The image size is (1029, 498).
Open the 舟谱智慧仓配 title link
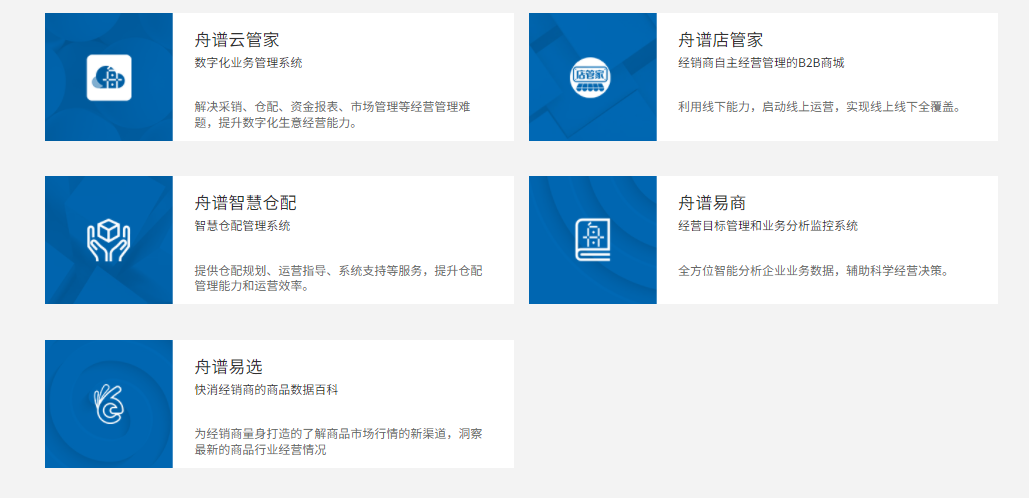245,202
